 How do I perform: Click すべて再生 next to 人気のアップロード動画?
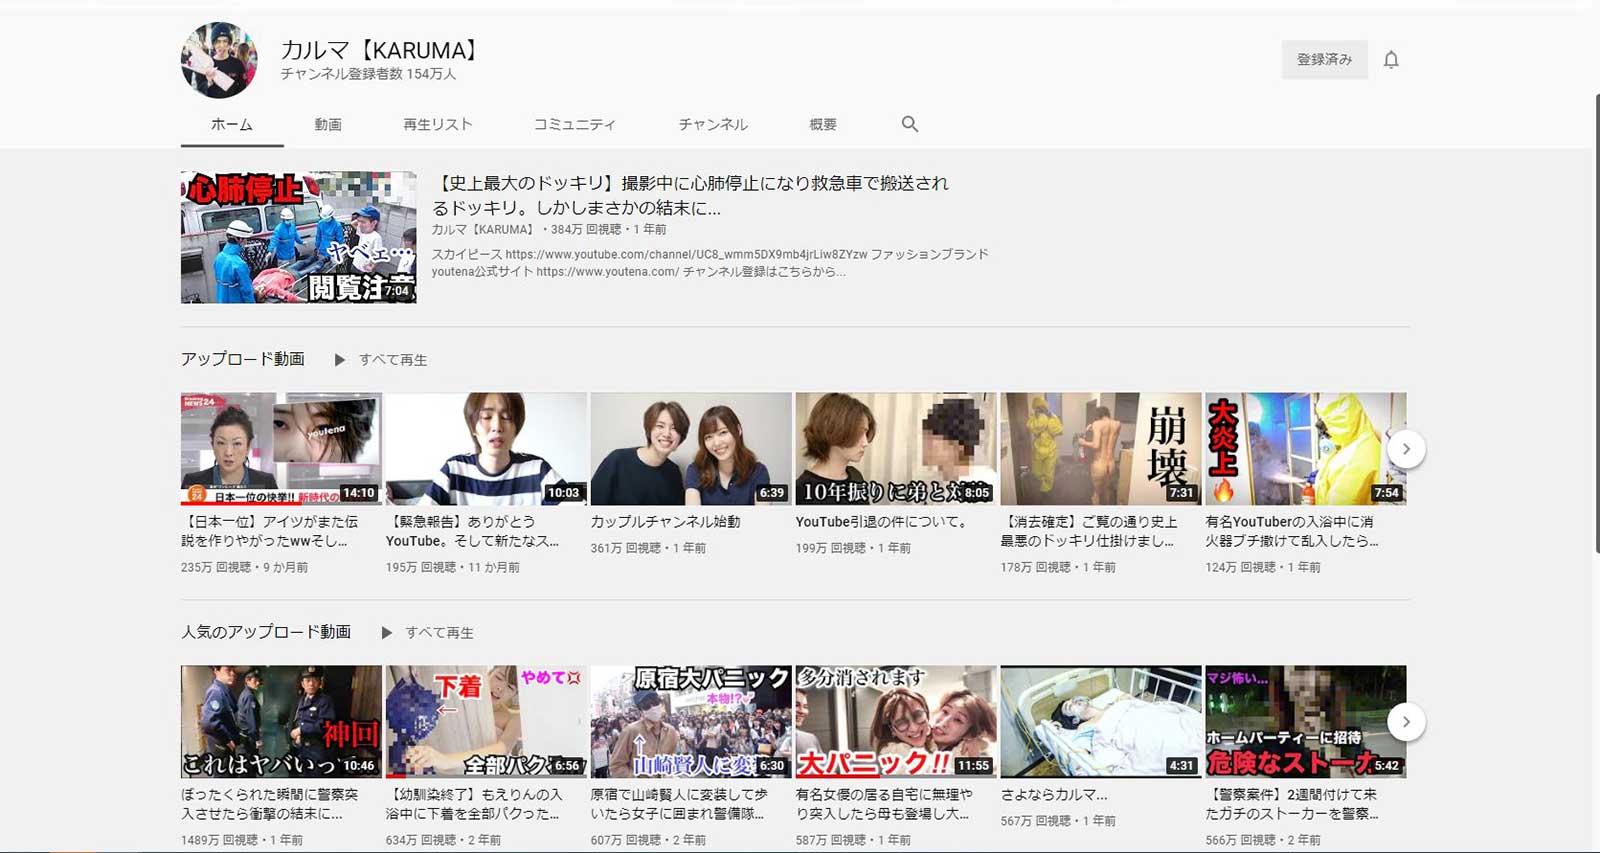click(439, 633)
